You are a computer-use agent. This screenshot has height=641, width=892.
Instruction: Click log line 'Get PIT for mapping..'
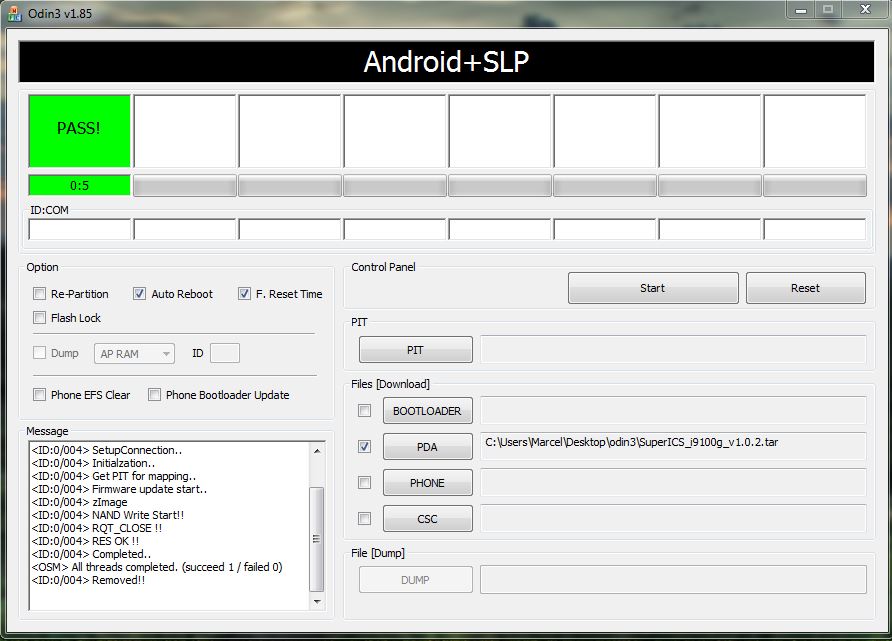pyautogui.click(x=114, y=476)
